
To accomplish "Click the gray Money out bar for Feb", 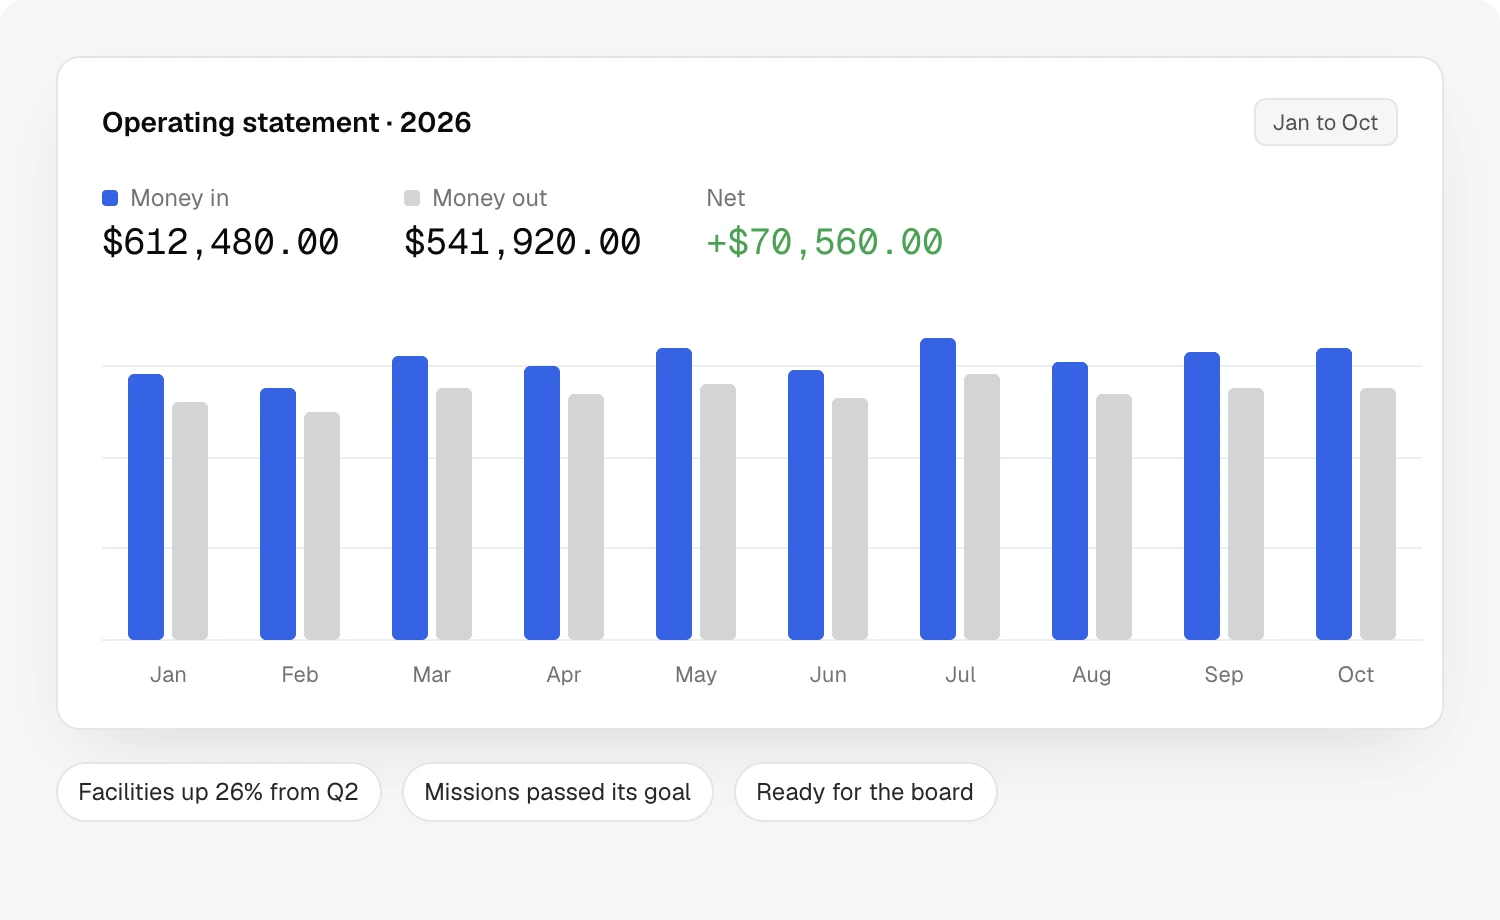I will click(x=322, y=526).
